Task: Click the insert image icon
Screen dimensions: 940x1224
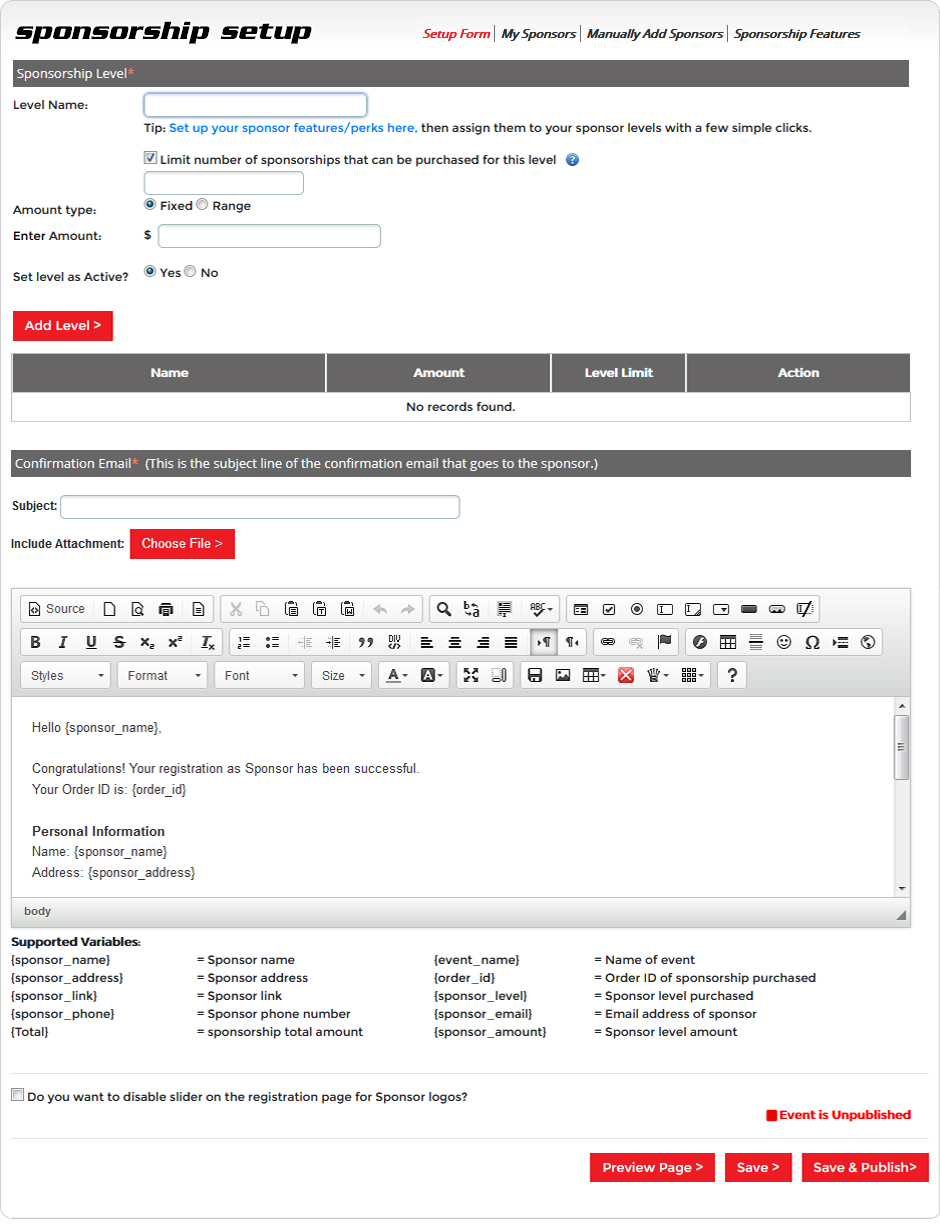Action: pyautogui.click(x=563, y=676)
